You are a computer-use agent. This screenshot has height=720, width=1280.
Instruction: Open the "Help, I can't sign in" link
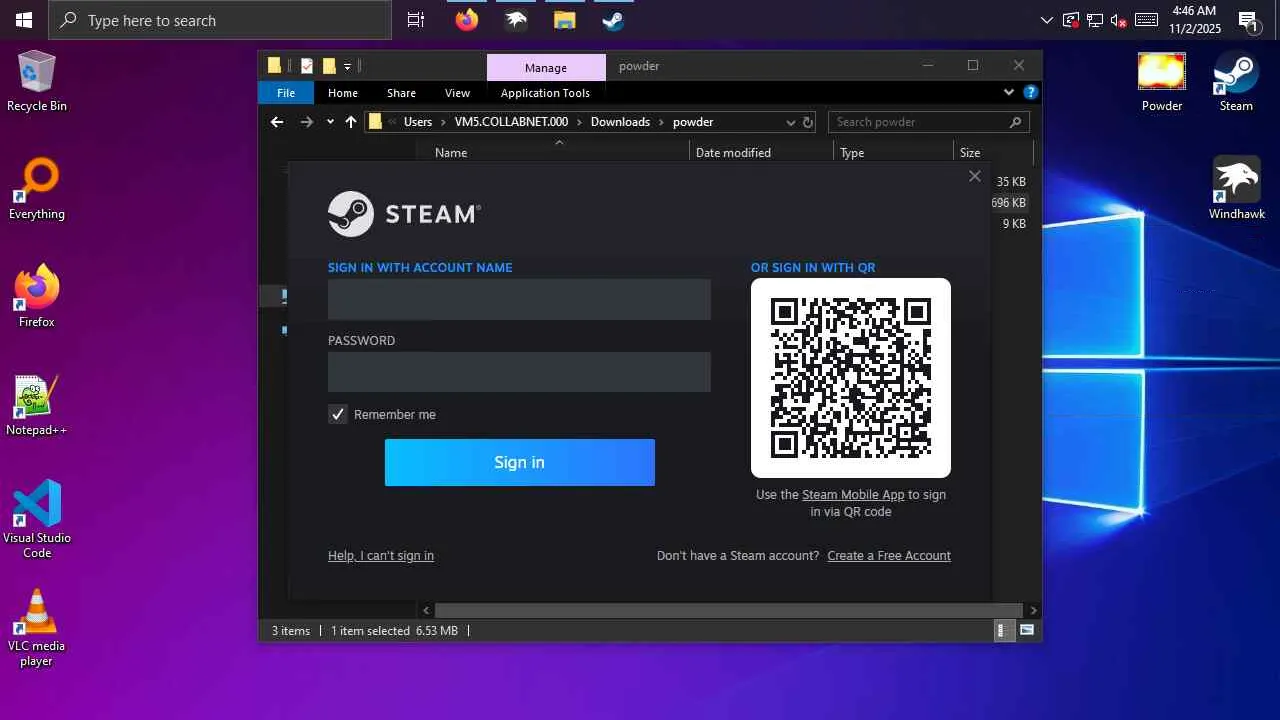[381, 556]
